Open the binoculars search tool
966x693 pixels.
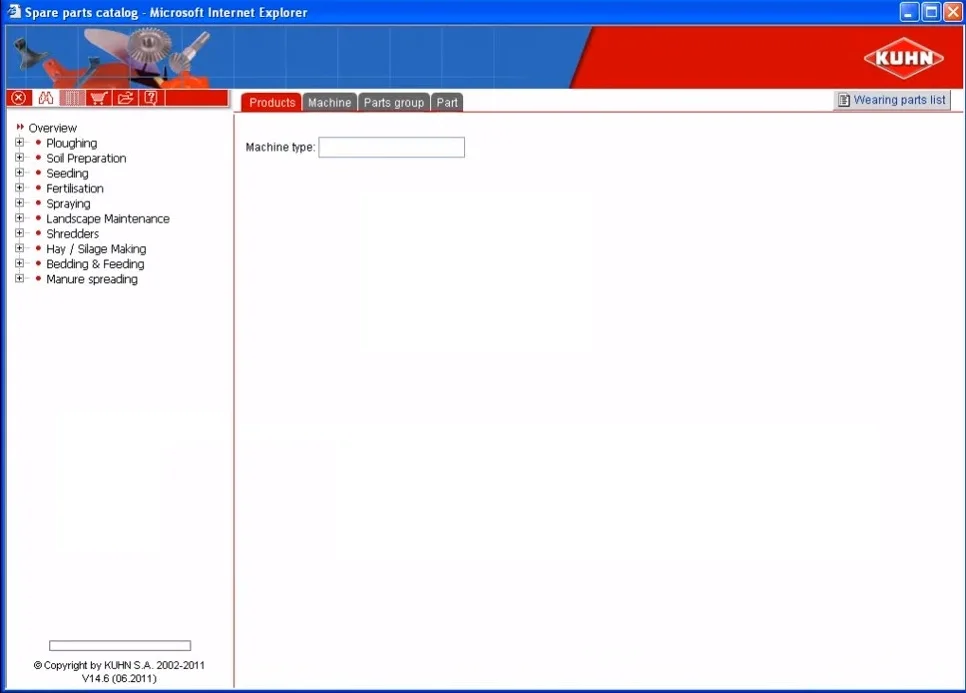point(46,98)
